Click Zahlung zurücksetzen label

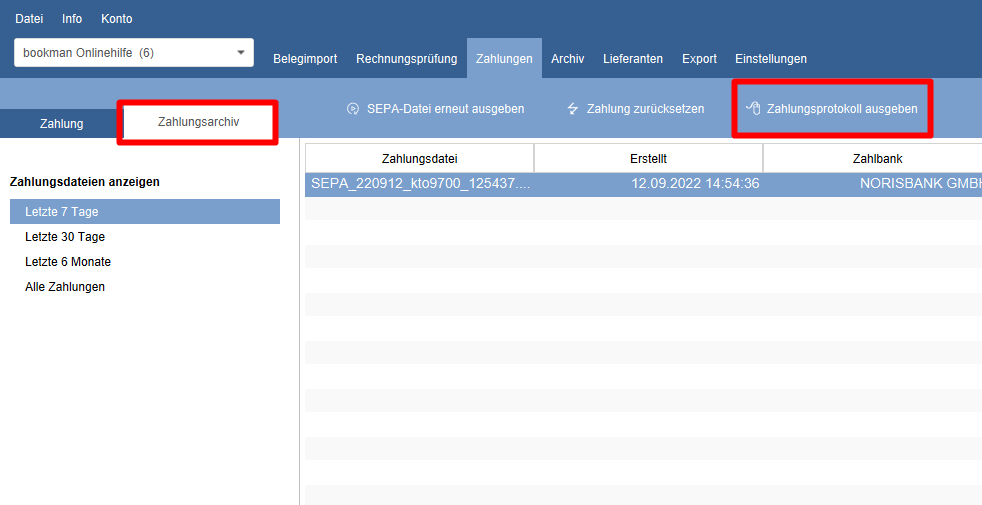pos(645,109)
